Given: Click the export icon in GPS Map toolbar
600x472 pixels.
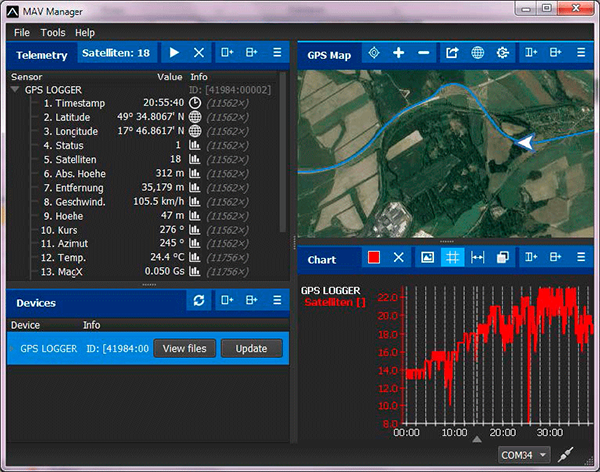Looking at the screenshot, I should [452, 53].
